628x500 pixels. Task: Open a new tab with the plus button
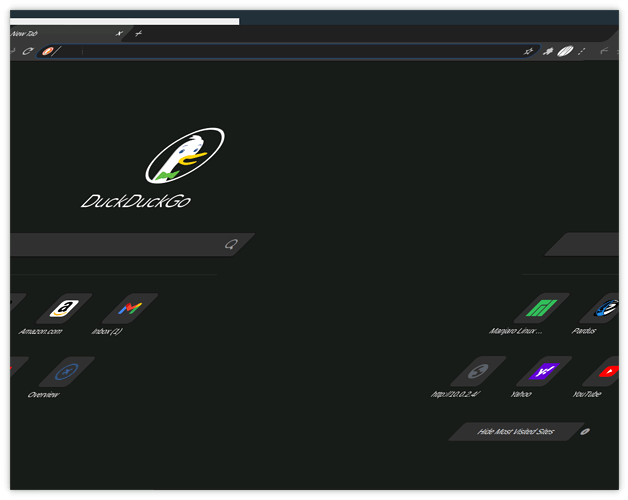[139, 34]
